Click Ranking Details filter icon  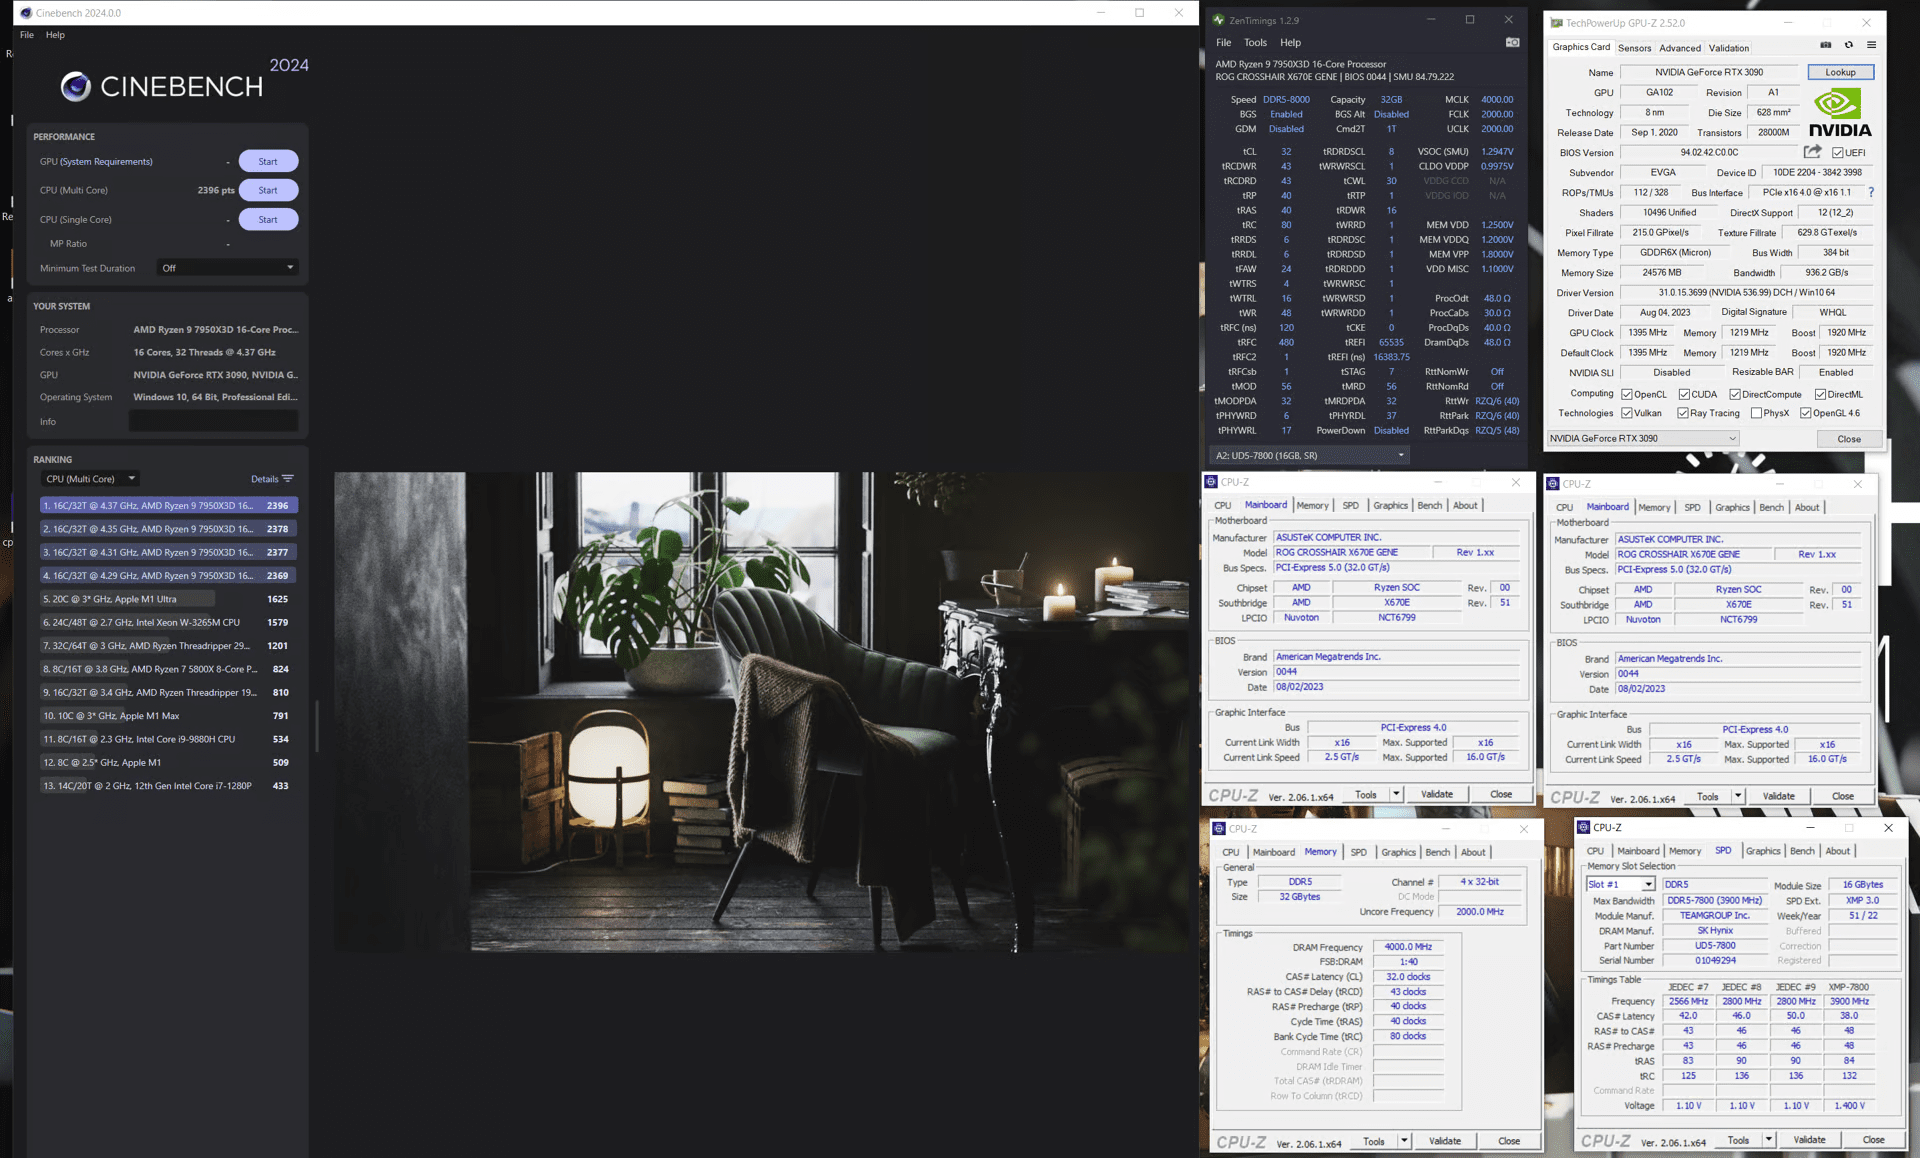288,479
